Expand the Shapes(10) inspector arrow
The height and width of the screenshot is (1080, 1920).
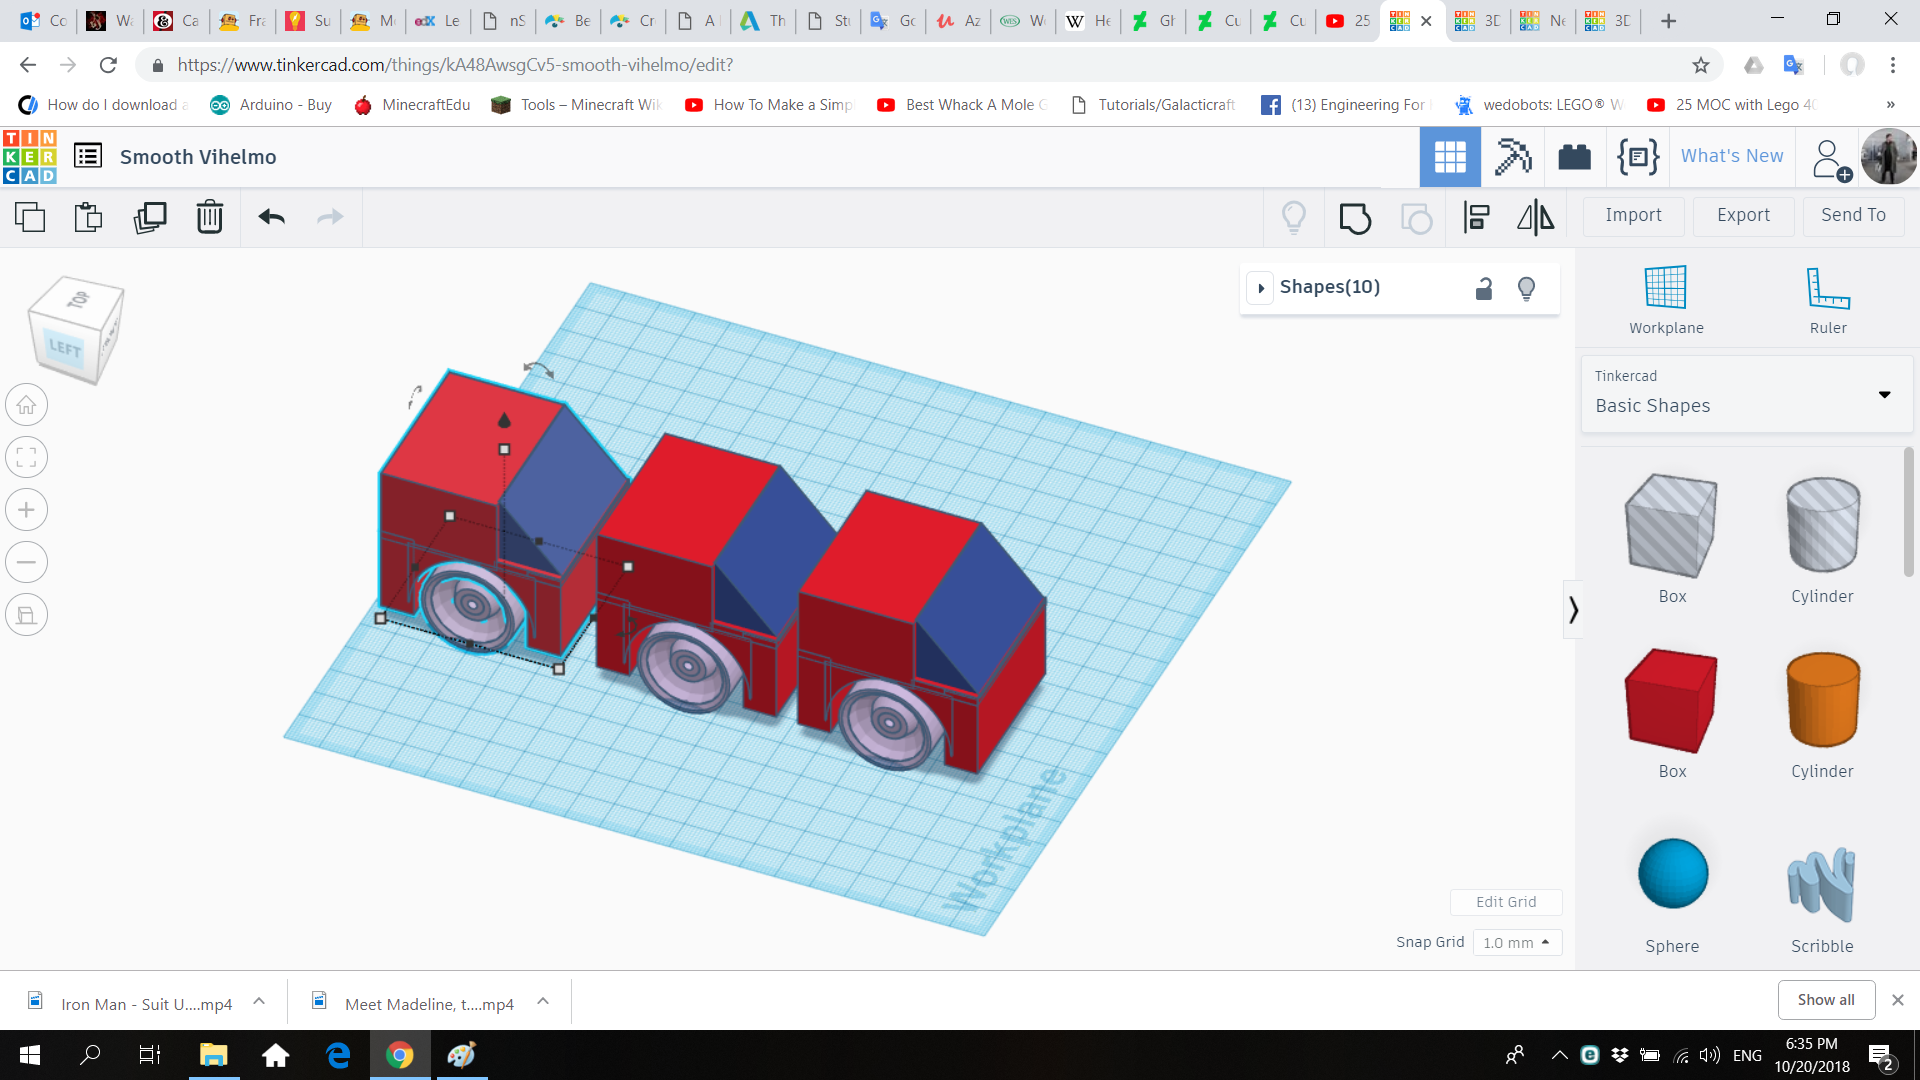[x=1261, y=288]
